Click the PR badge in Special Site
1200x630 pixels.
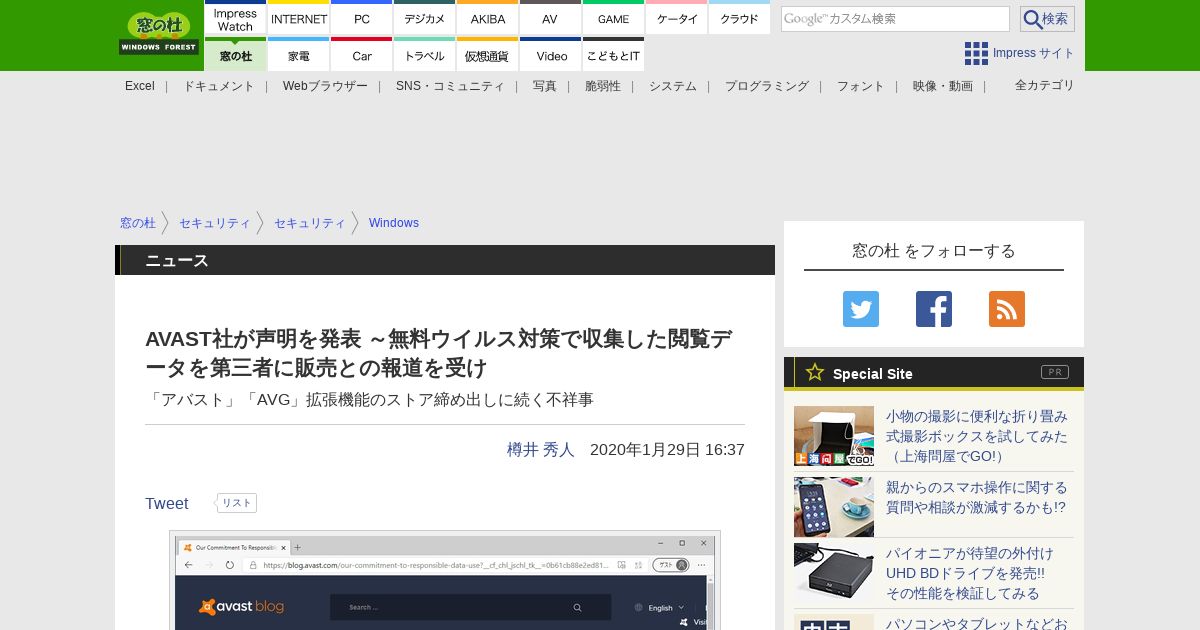(x=1055, y=372)
